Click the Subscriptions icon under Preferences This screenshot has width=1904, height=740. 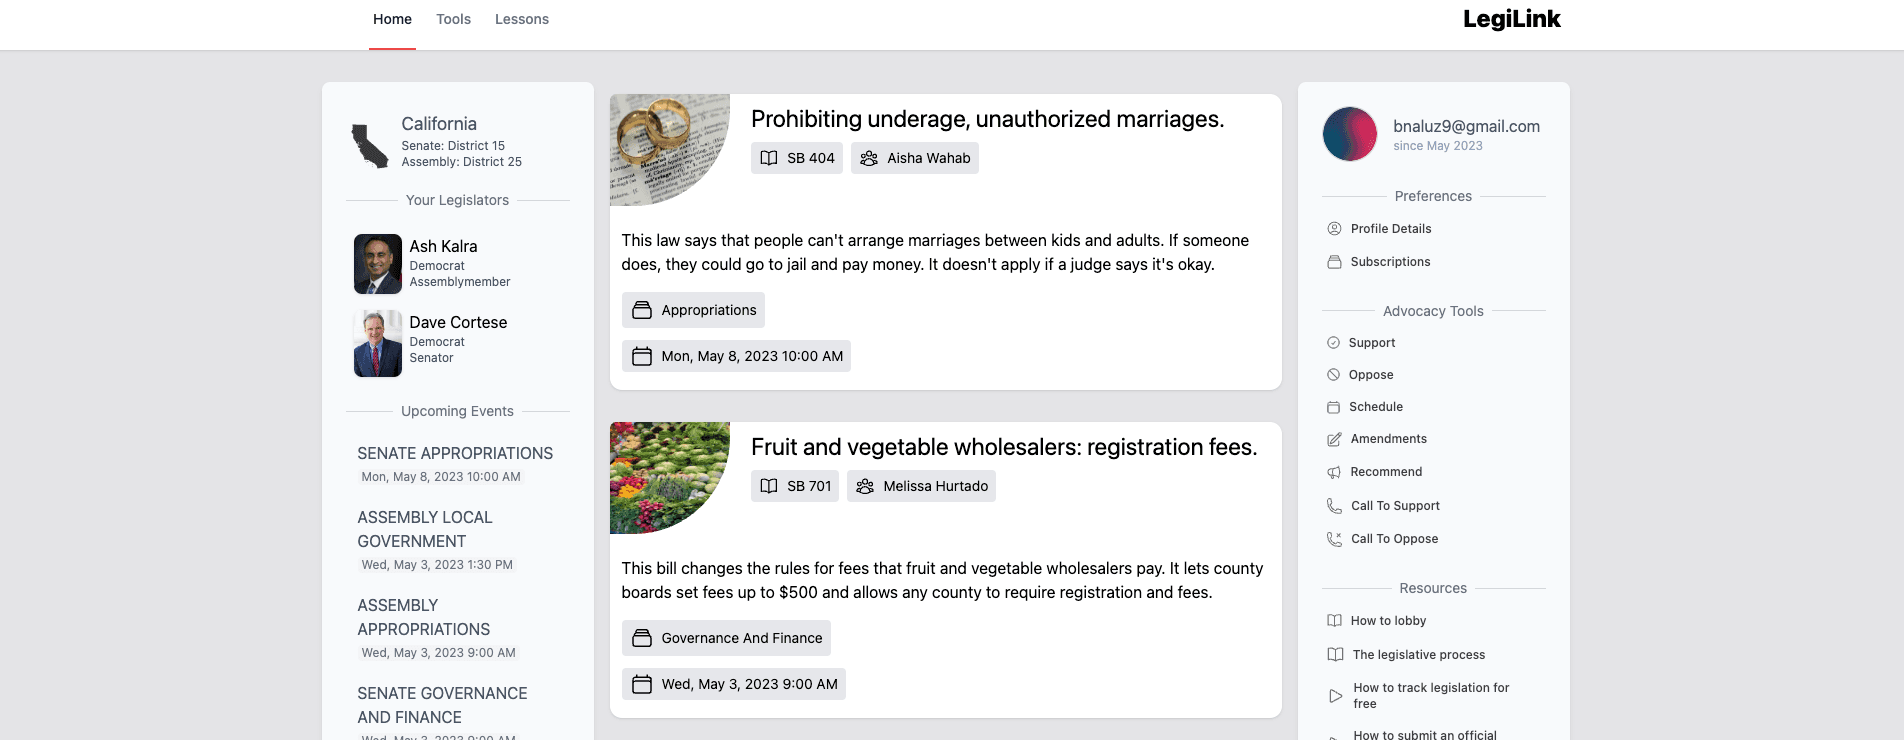click(x=1334, y=262)
